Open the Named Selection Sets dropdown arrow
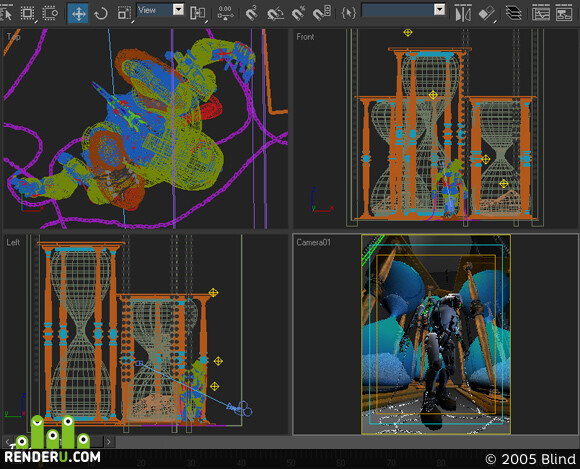Viewport: 580px width, 469px height. click(439, 9)
